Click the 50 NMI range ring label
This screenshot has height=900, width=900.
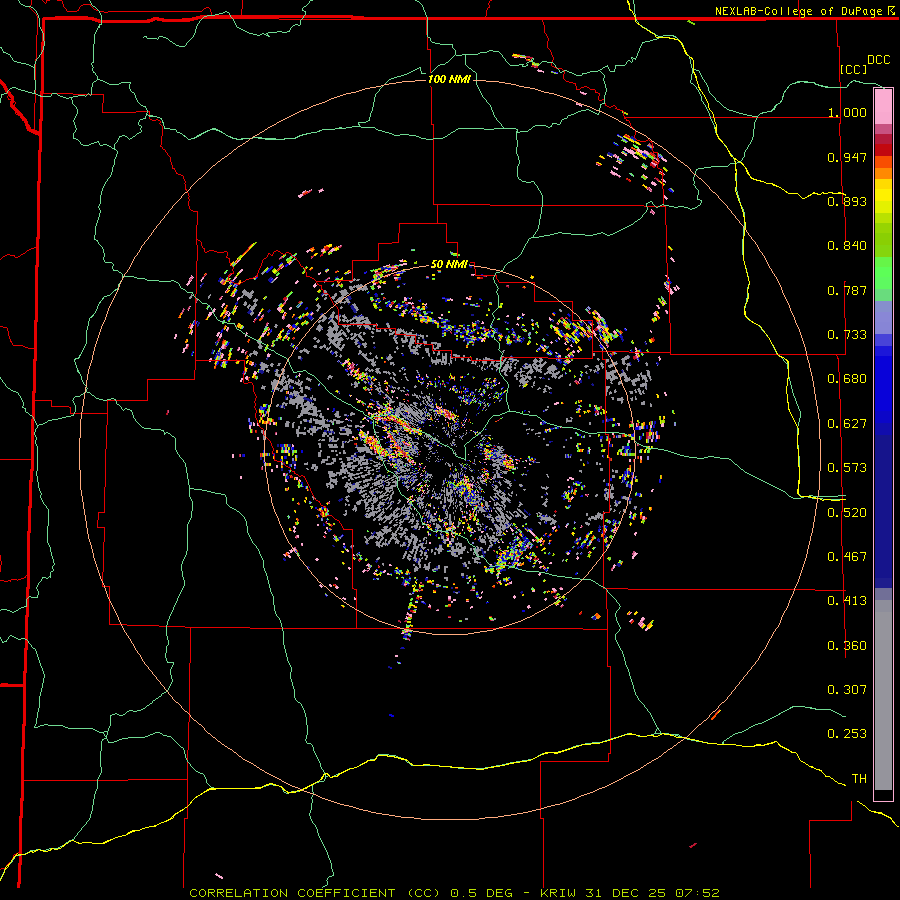[449, 264]
